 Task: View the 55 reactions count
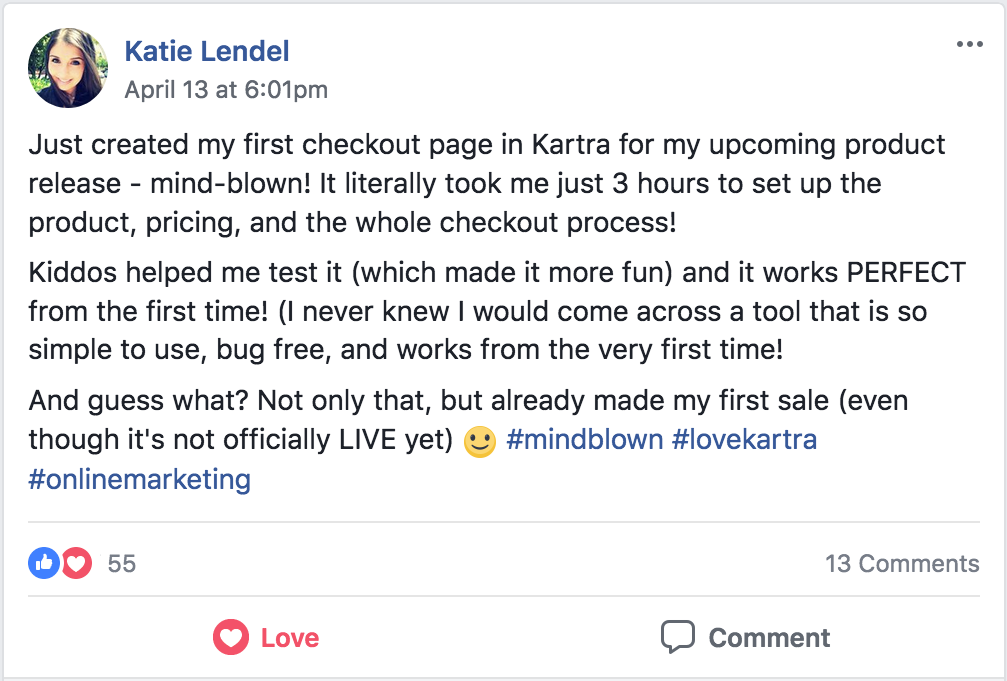tap(121, 563)
